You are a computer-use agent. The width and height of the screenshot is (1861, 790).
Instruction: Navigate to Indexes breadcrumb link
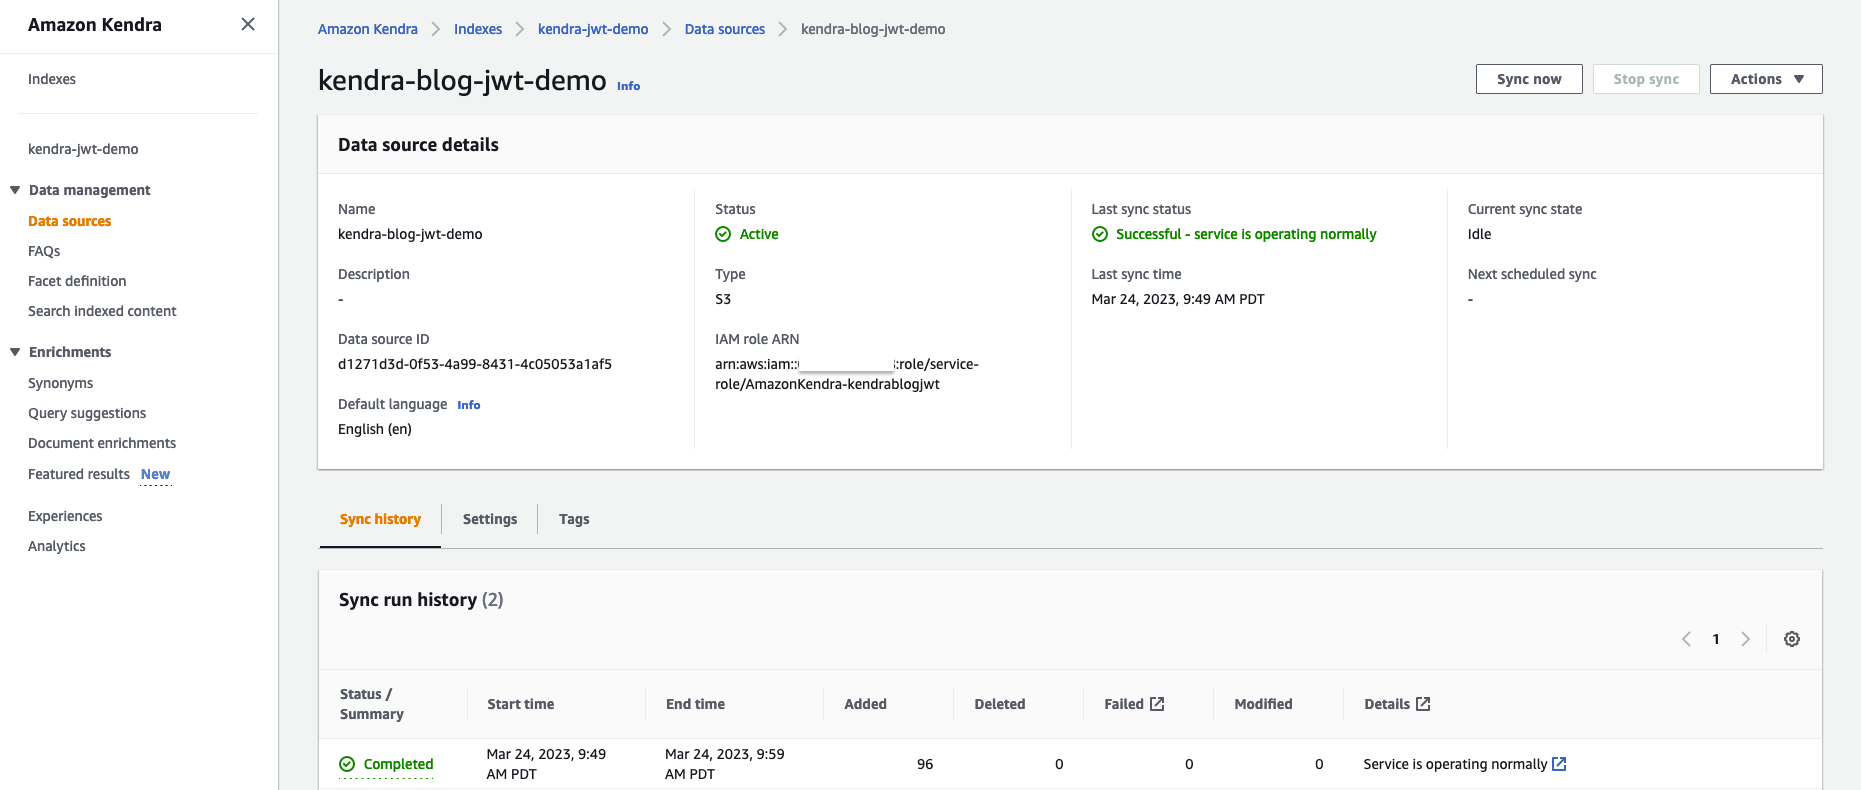coord(478,29)
